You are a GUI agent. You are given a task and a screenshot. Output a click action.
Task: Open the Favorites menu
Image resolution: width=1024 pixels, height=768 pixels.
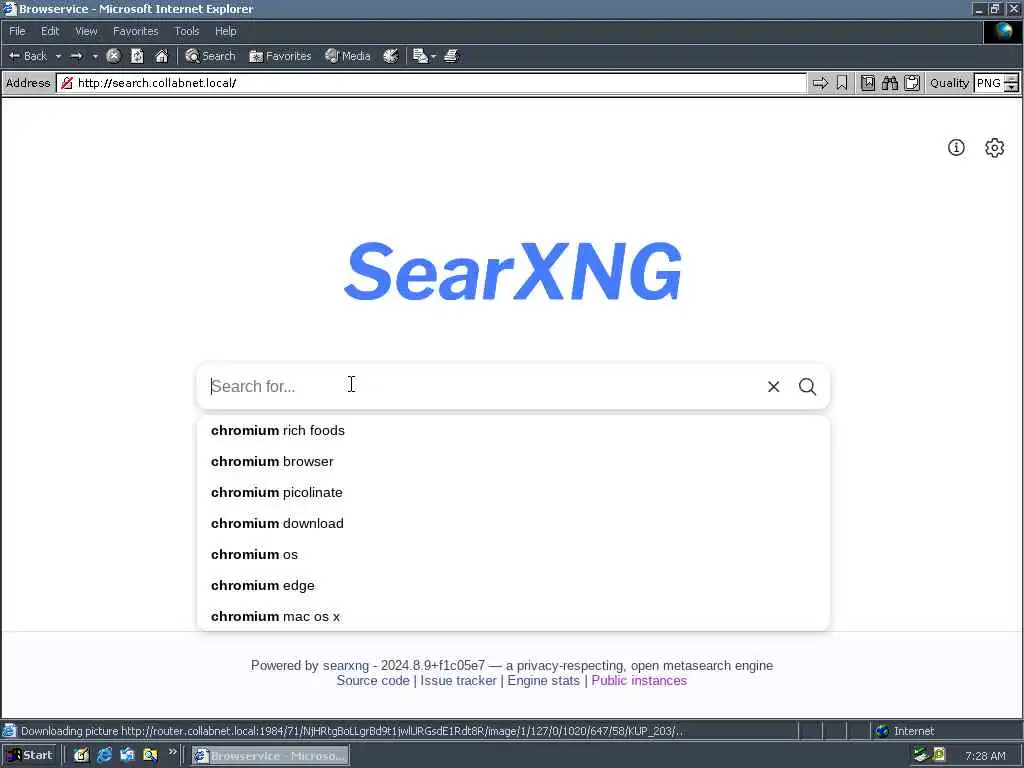point(135,31)
